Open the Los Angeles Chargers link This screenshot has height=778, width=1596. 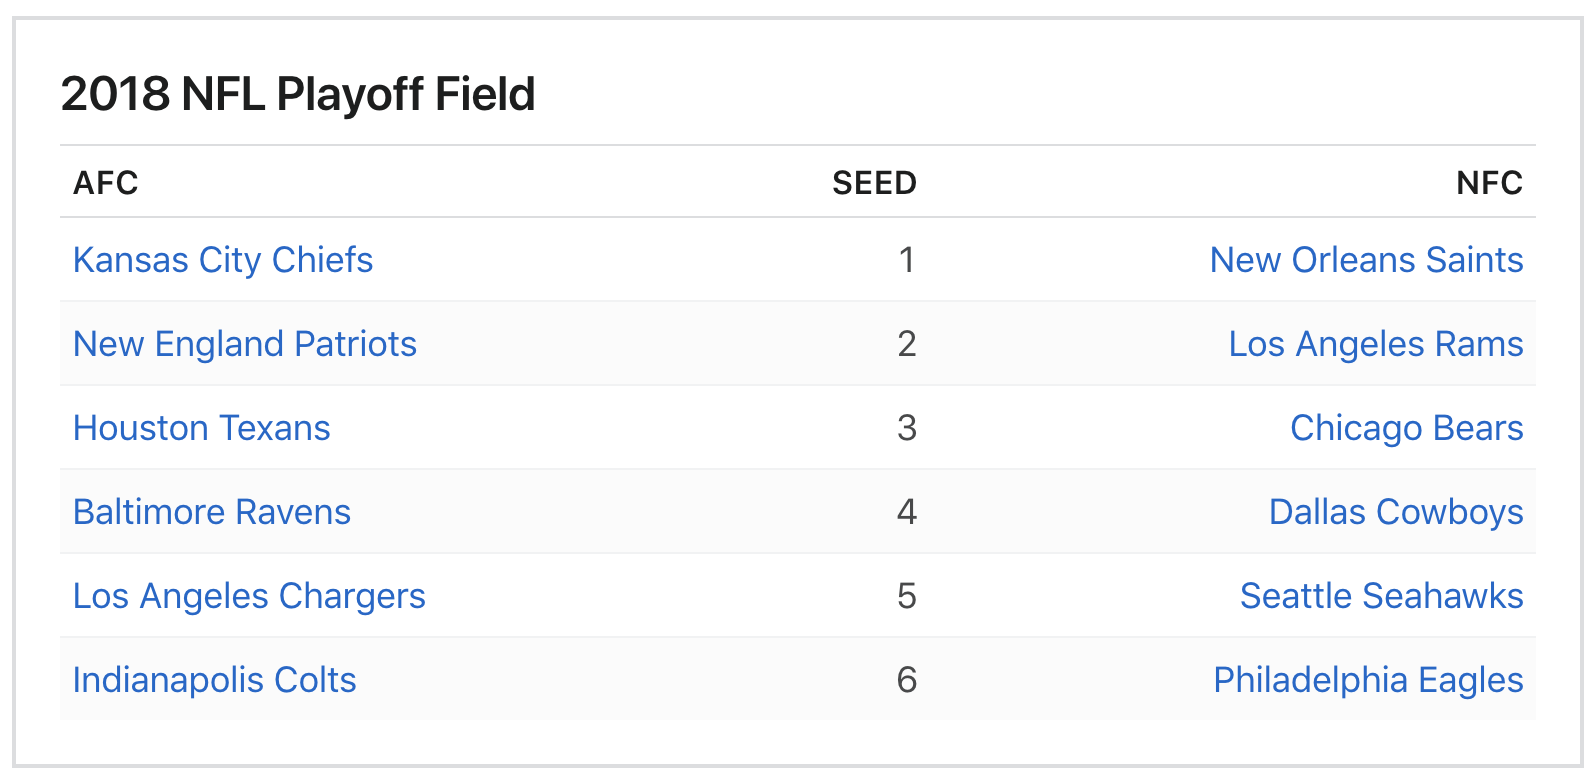(x=249, y=596)
